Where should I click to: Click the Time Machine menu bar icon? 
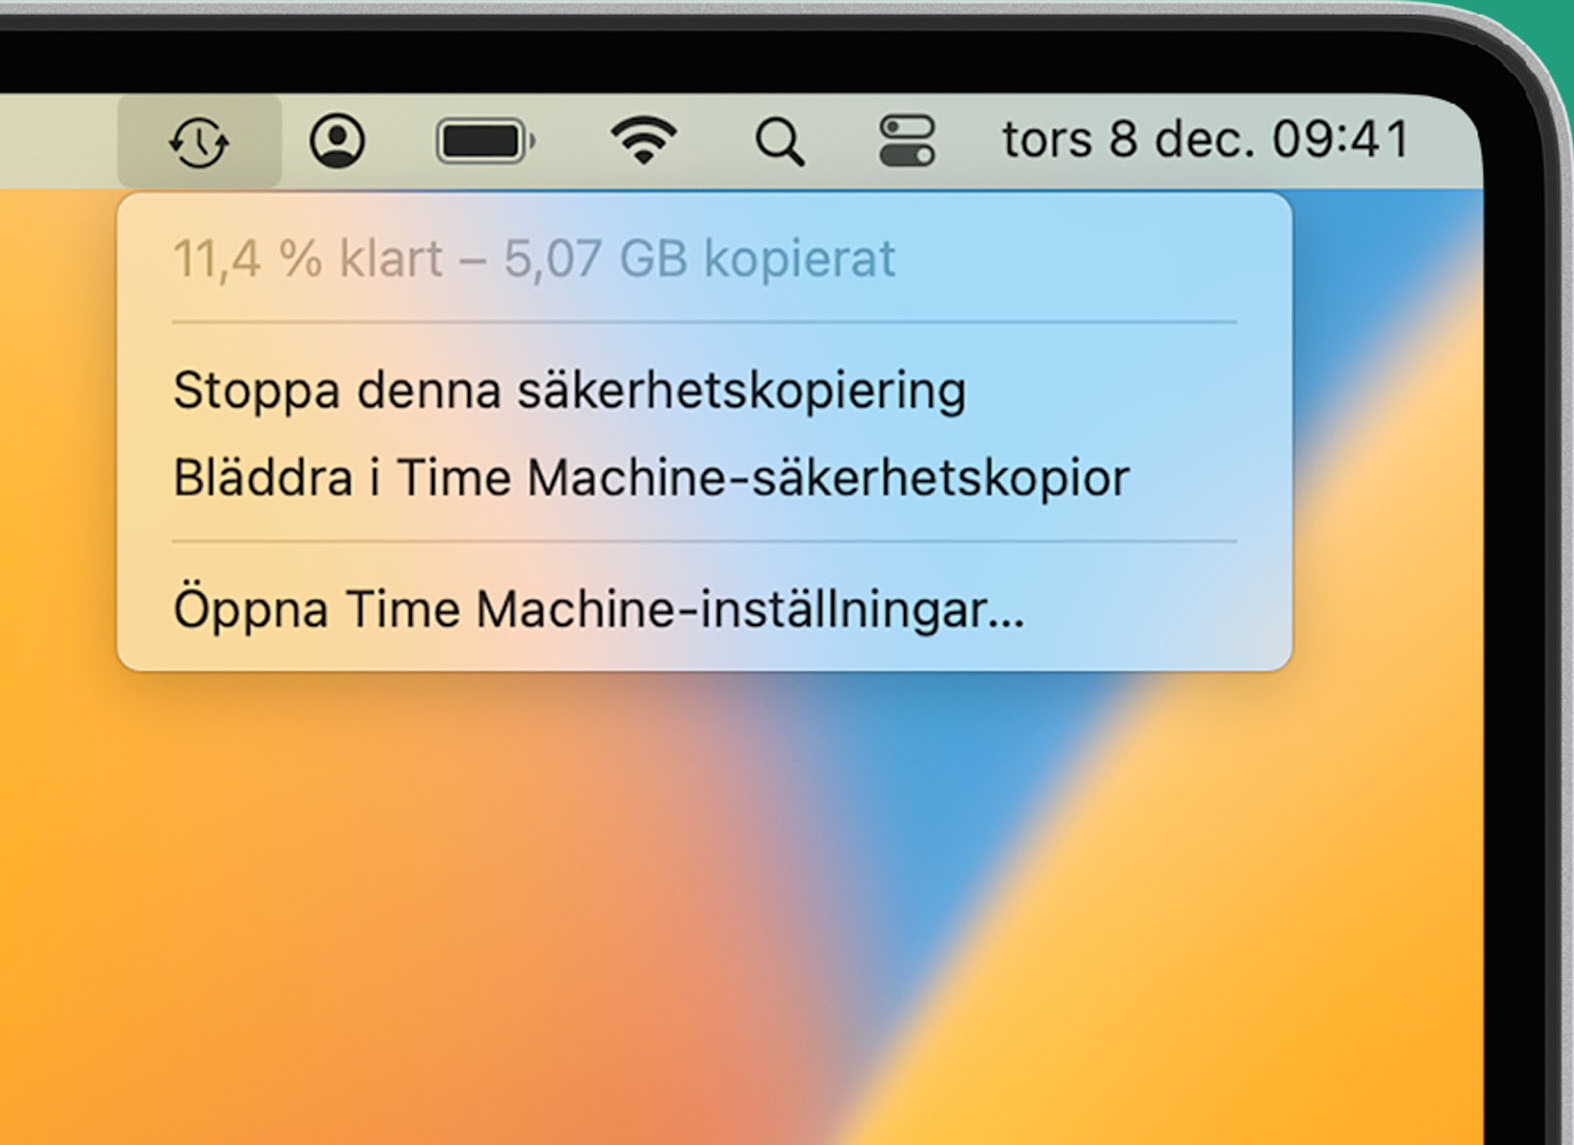click(x=199, y=141)
